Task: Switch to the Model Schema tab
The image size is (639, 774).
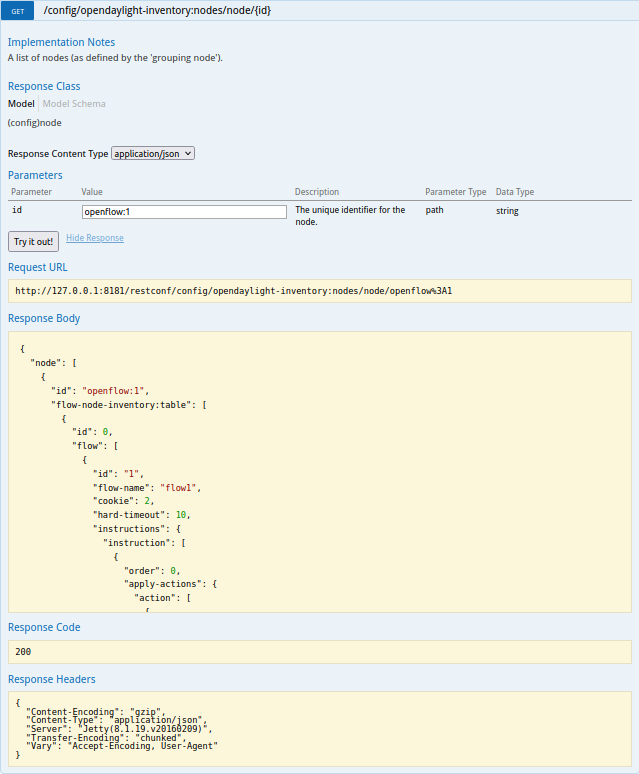Action: (74, 104)
